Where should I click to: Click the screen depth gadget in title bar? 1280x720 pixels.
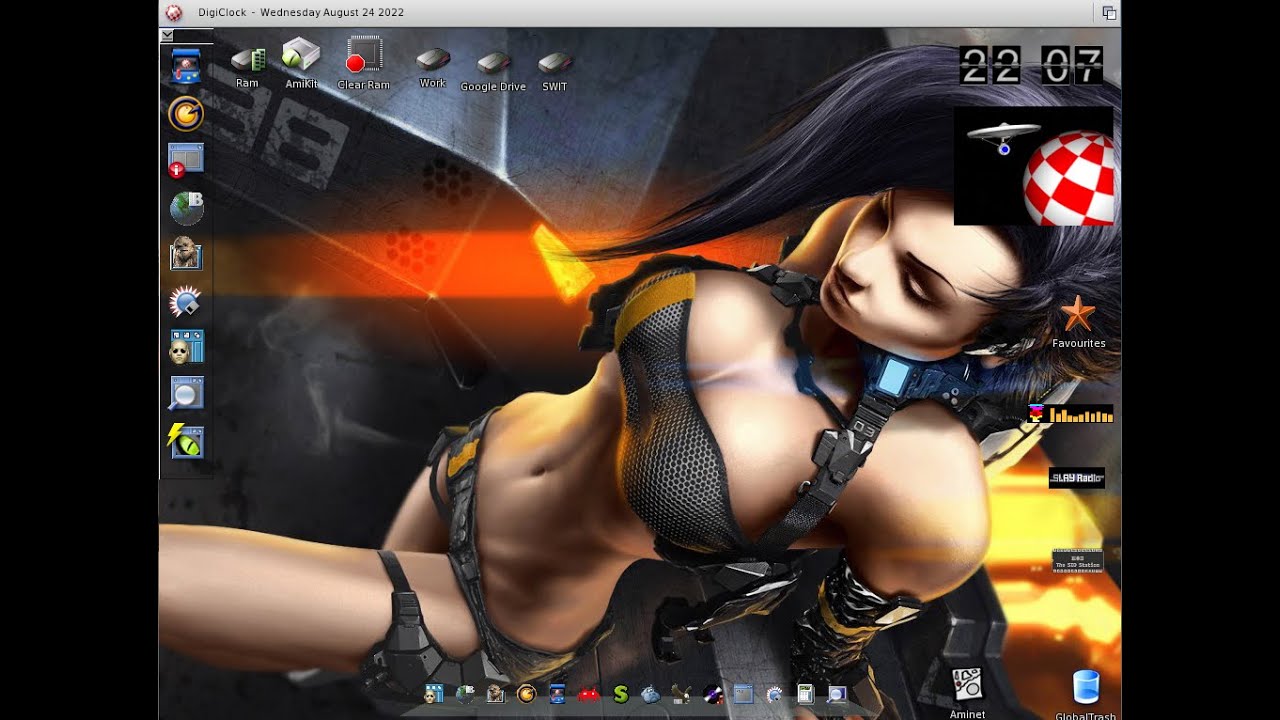click(x=1109, y=13)
